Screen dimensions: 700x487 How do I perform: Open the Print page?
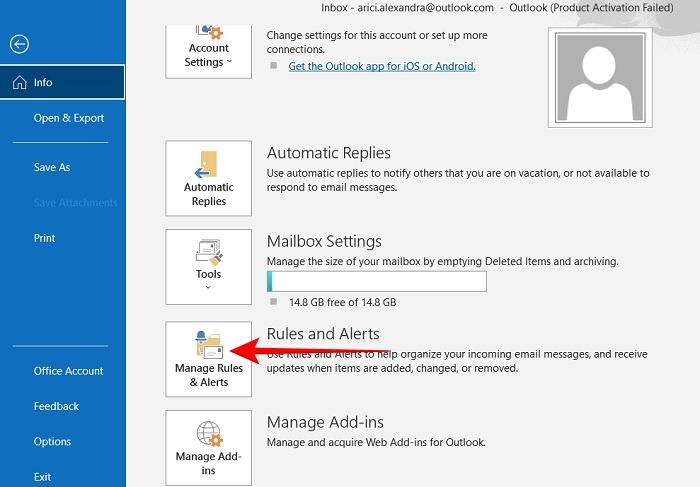[x=45, y=238]
